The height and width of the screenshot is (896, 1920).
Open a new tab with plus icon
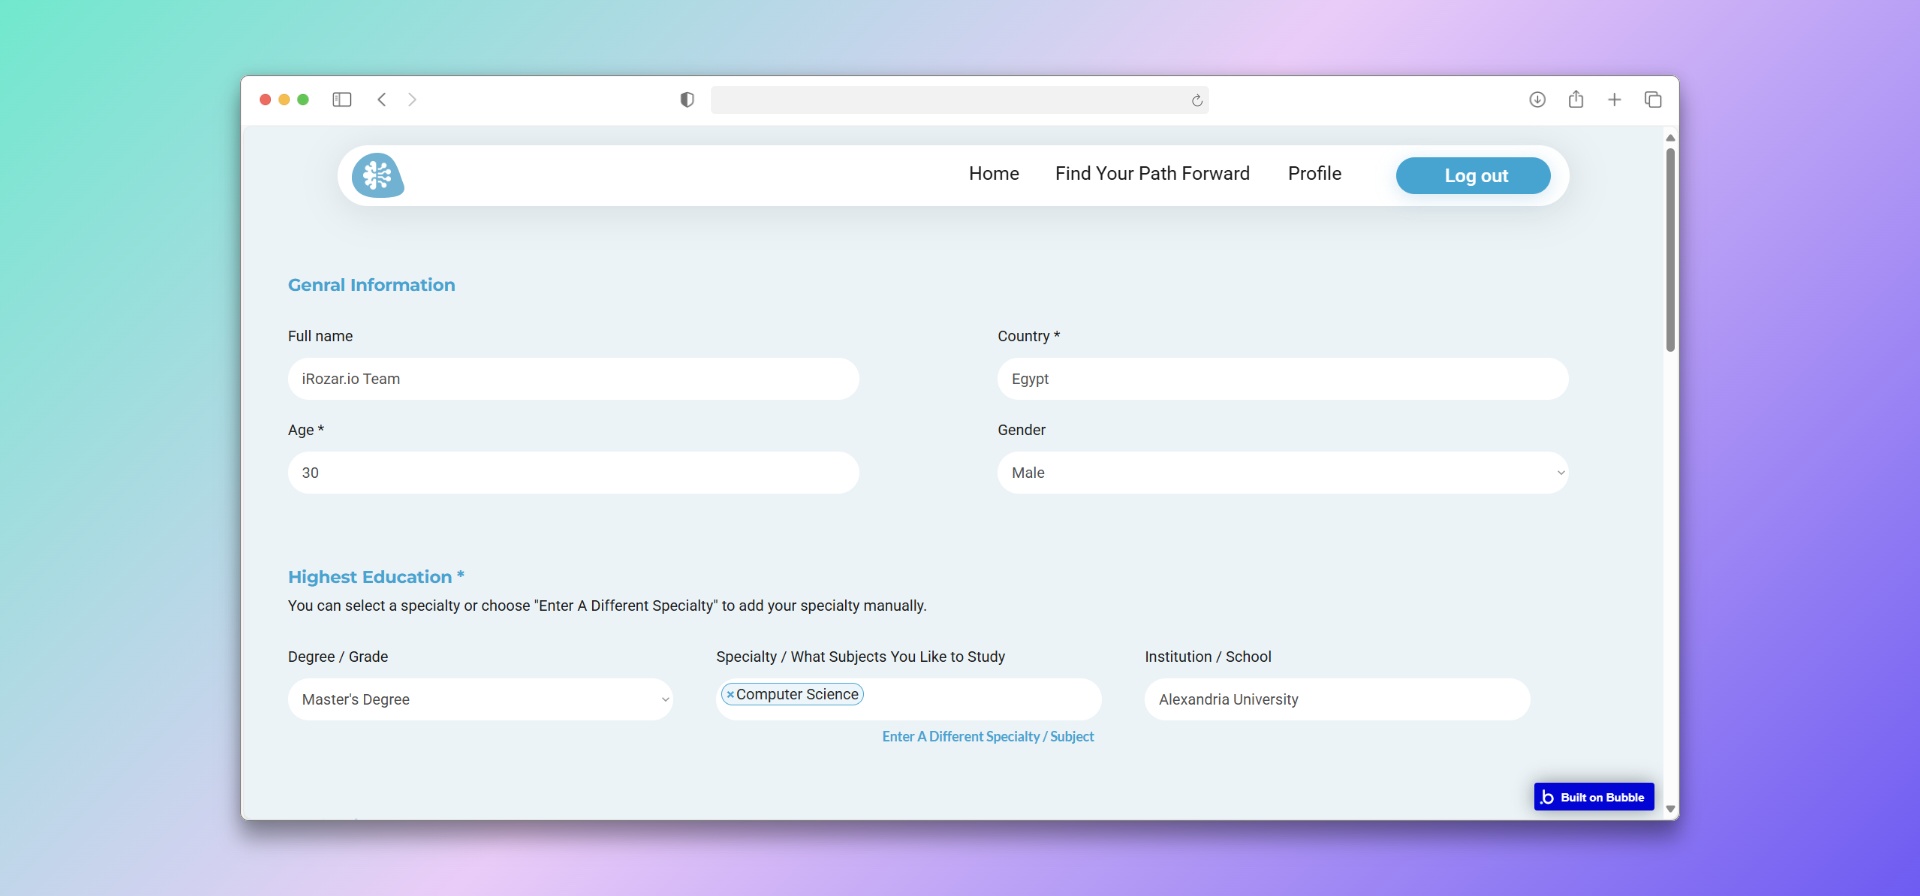click(1614, 100)
